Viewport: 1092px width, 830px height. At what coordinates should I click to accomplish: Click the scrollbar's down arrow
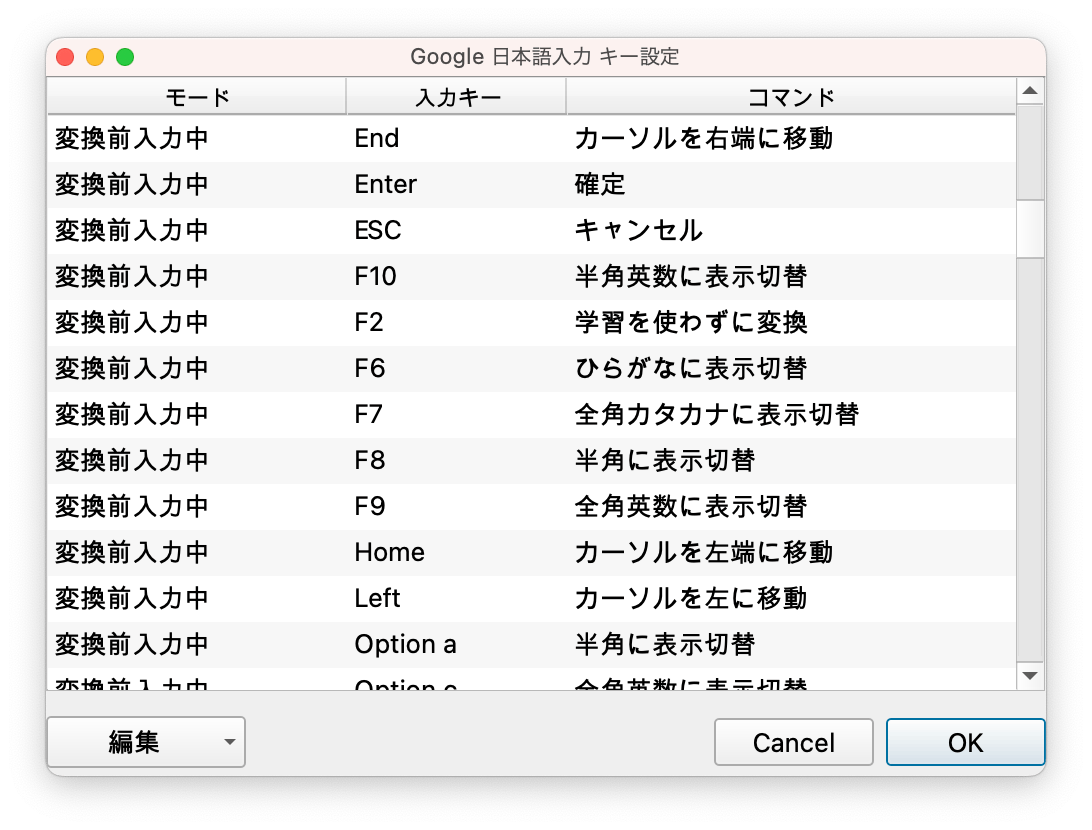pyautogui.click(x=1031, y=675)
